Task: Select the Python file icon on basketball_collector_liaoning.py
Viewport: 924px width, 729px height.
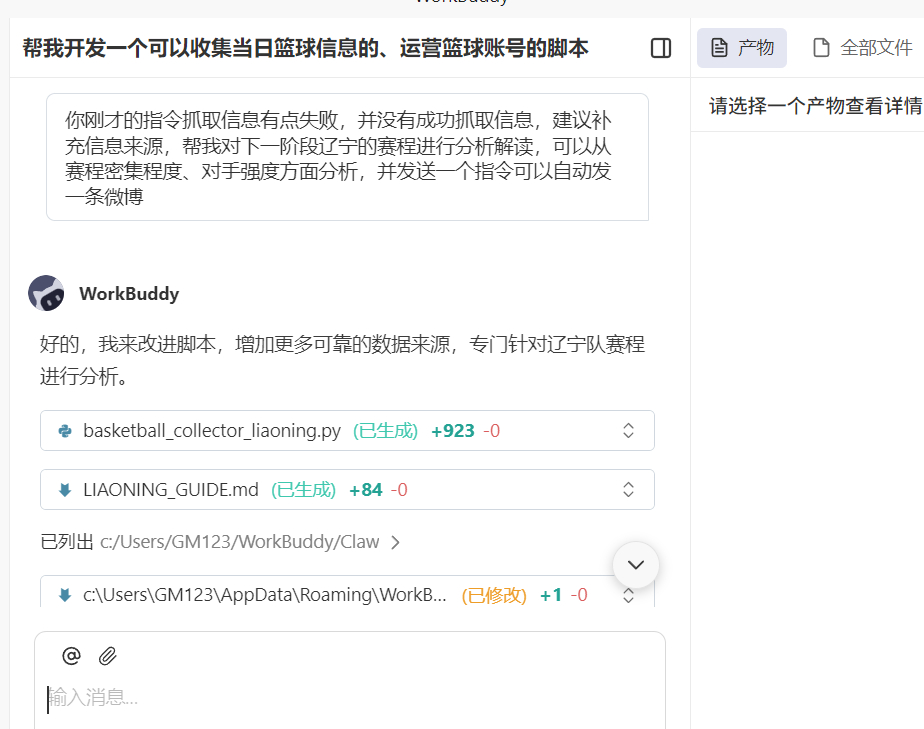Action: [x=62, y=430]
